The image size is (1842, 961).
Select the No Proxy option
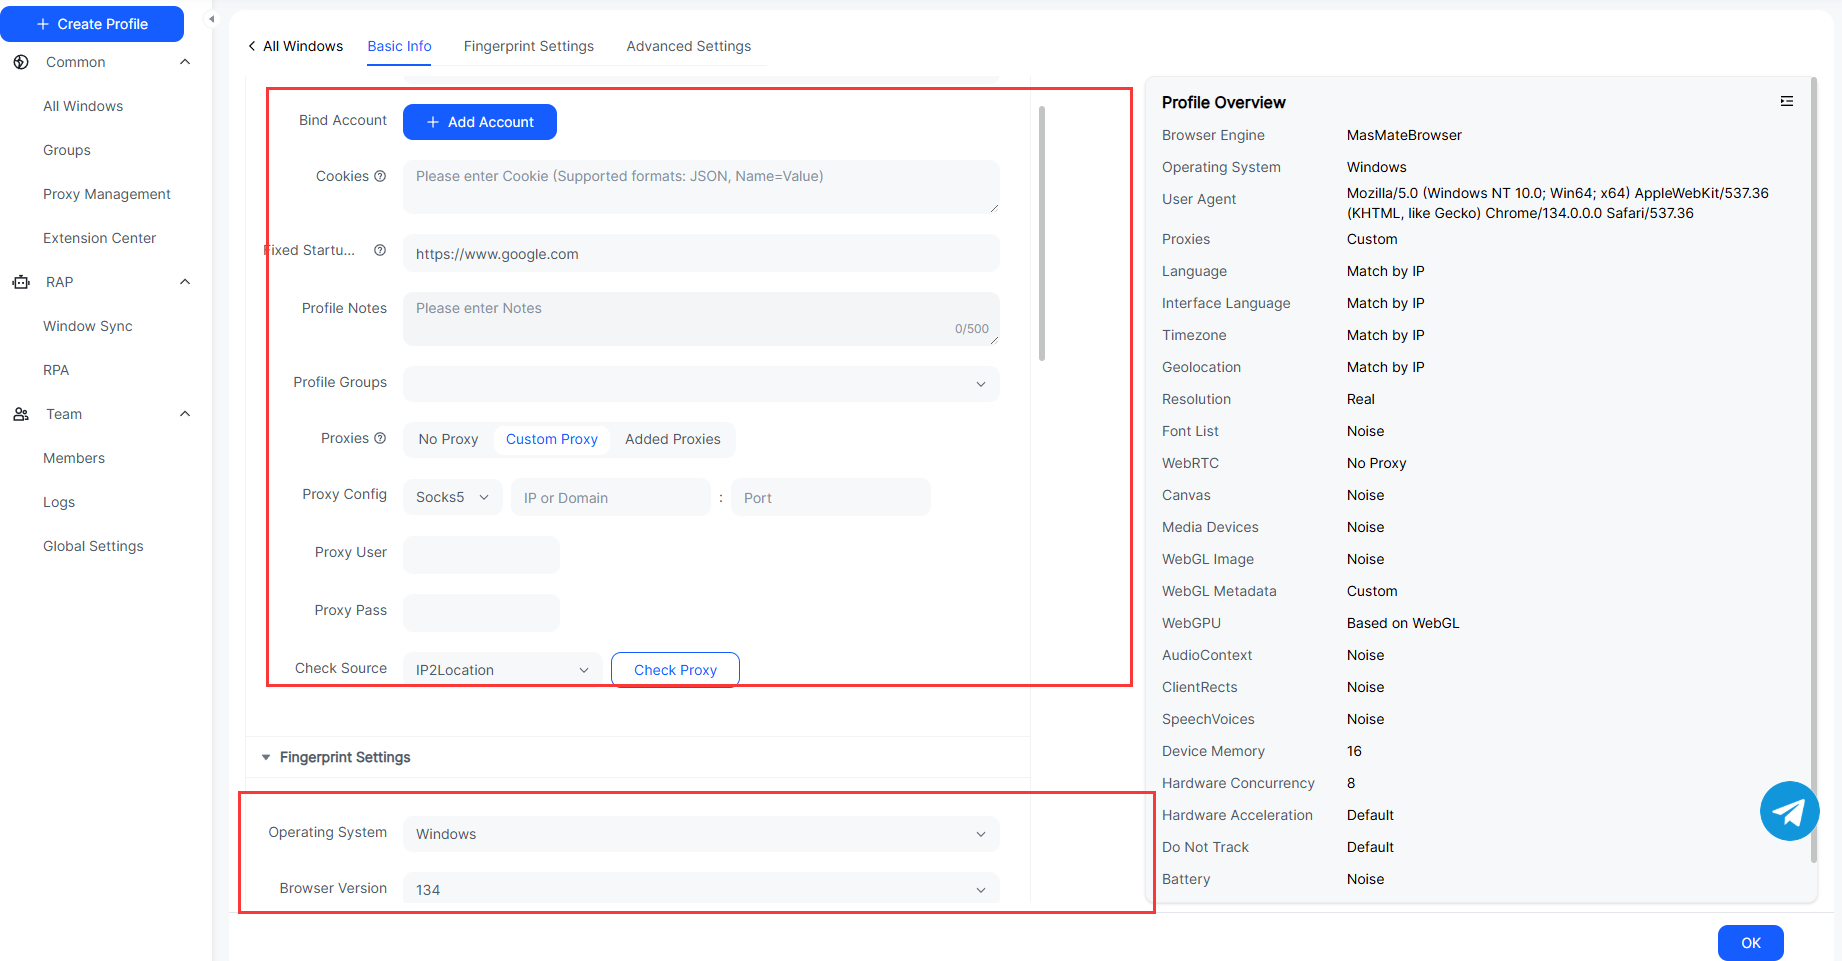[448, 439]
